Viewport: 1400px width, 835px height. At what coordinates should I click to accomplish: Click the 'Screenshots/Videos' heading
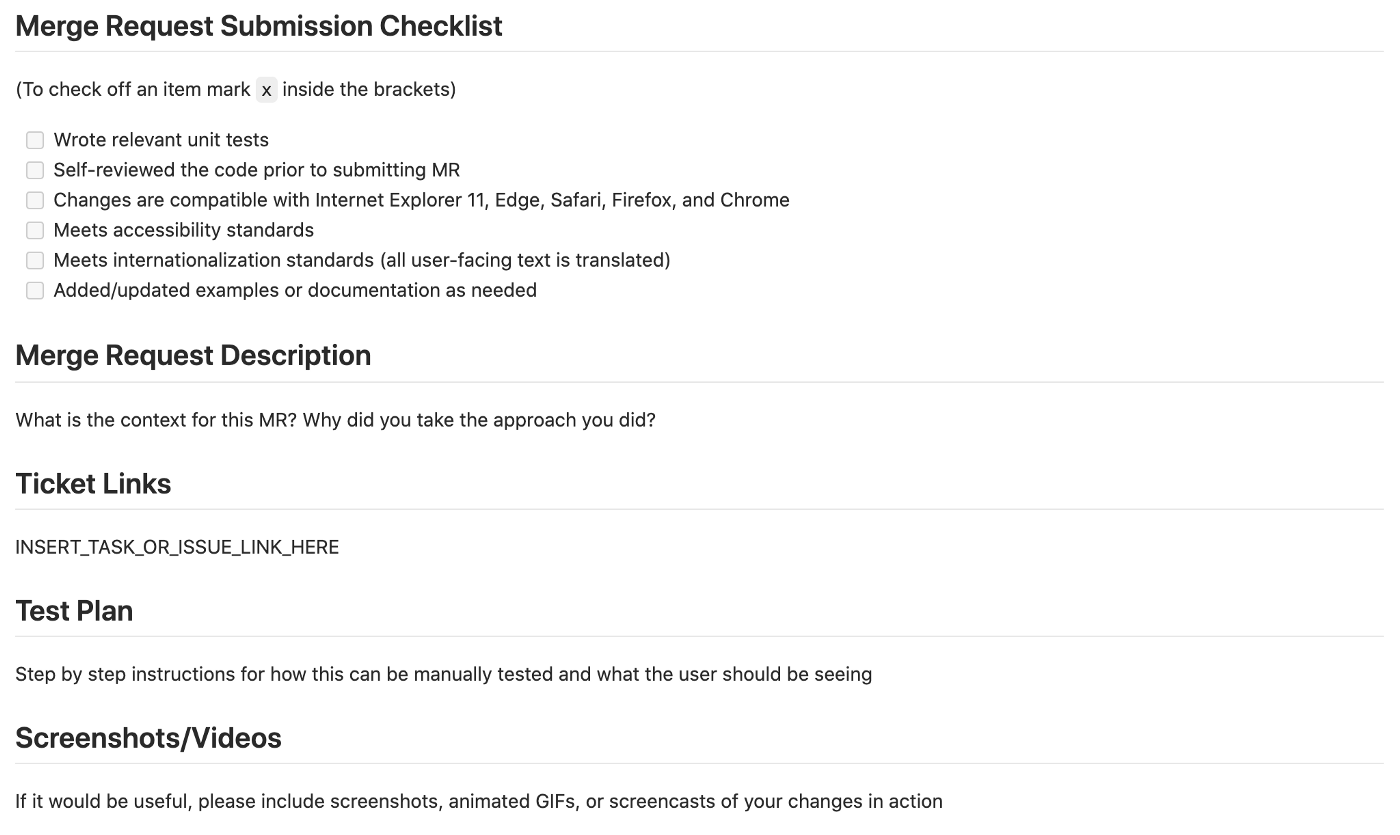148,738
